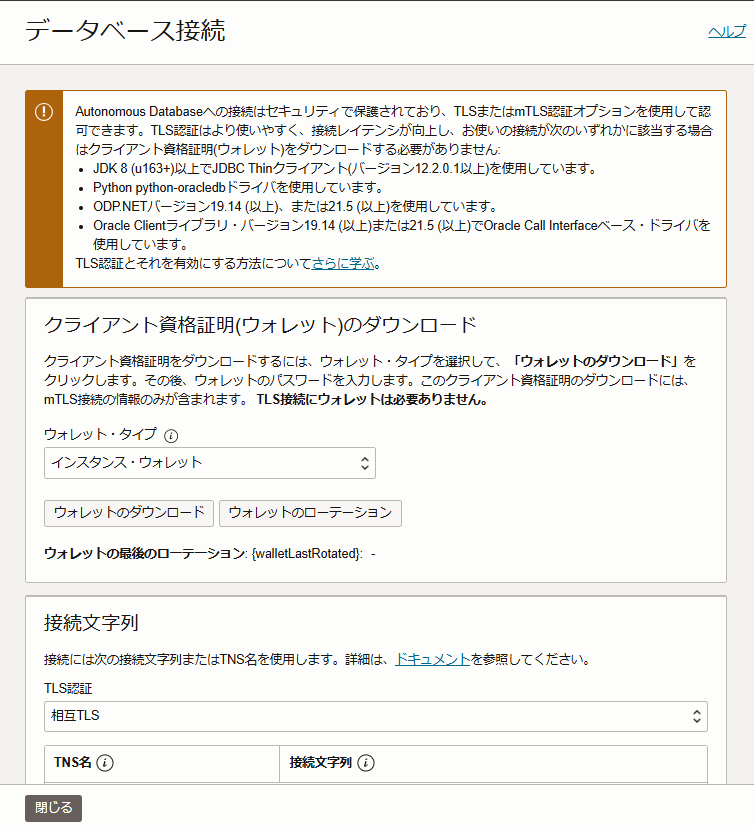The width and height of the screenshot is (754, 826).
Task: Click the ウォレットのローテーション button
Action: pos(310,513)
